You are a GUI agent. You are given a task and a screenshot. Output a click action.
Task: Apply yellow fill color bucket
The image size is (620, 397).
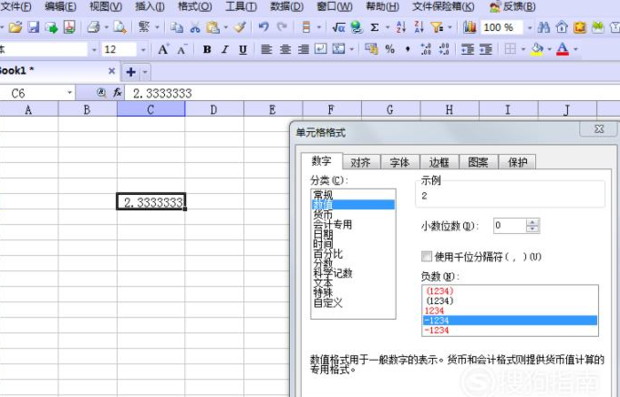(x=537, y=49)
